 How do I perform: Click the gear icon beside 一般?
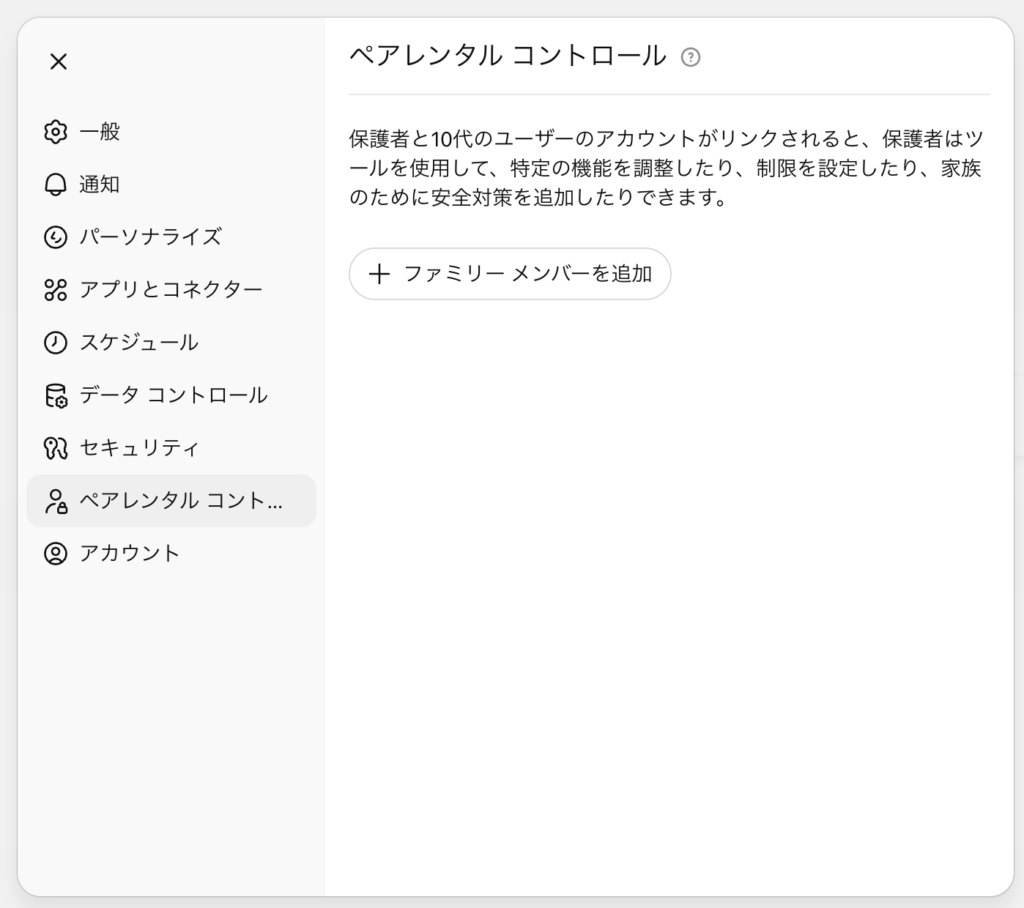click(x=55, y=132)
